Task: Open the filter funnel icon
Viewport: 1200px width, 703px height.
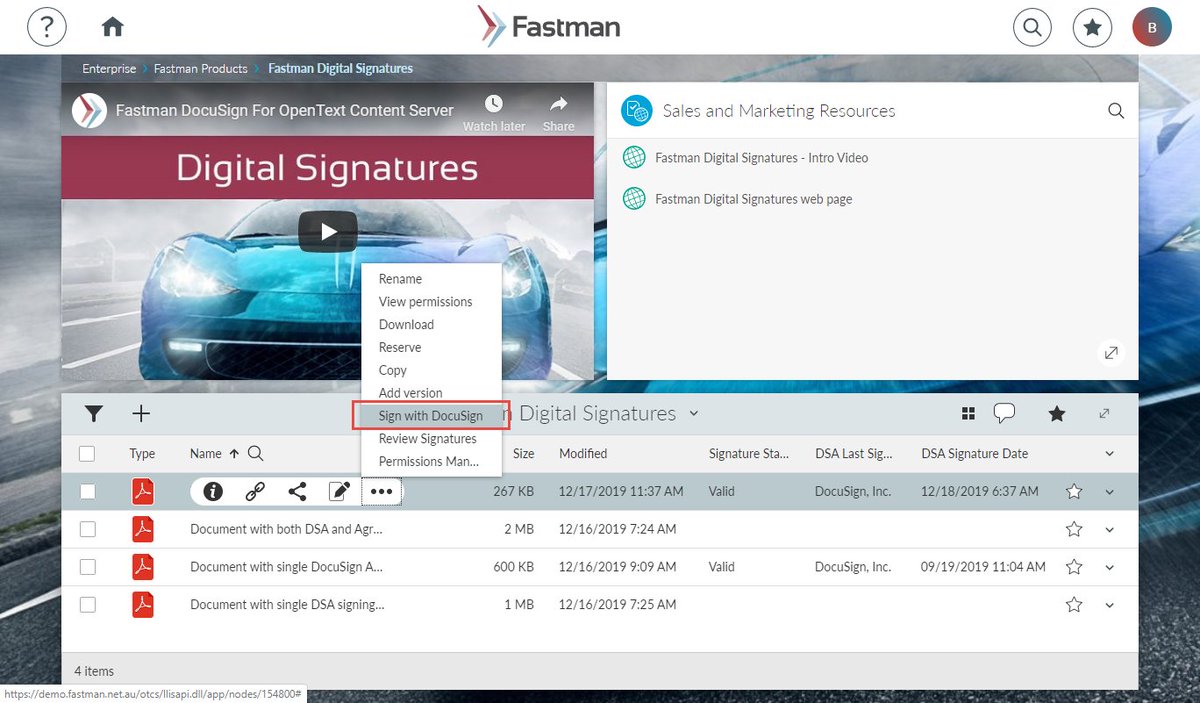Action: [x=94, y=413]
